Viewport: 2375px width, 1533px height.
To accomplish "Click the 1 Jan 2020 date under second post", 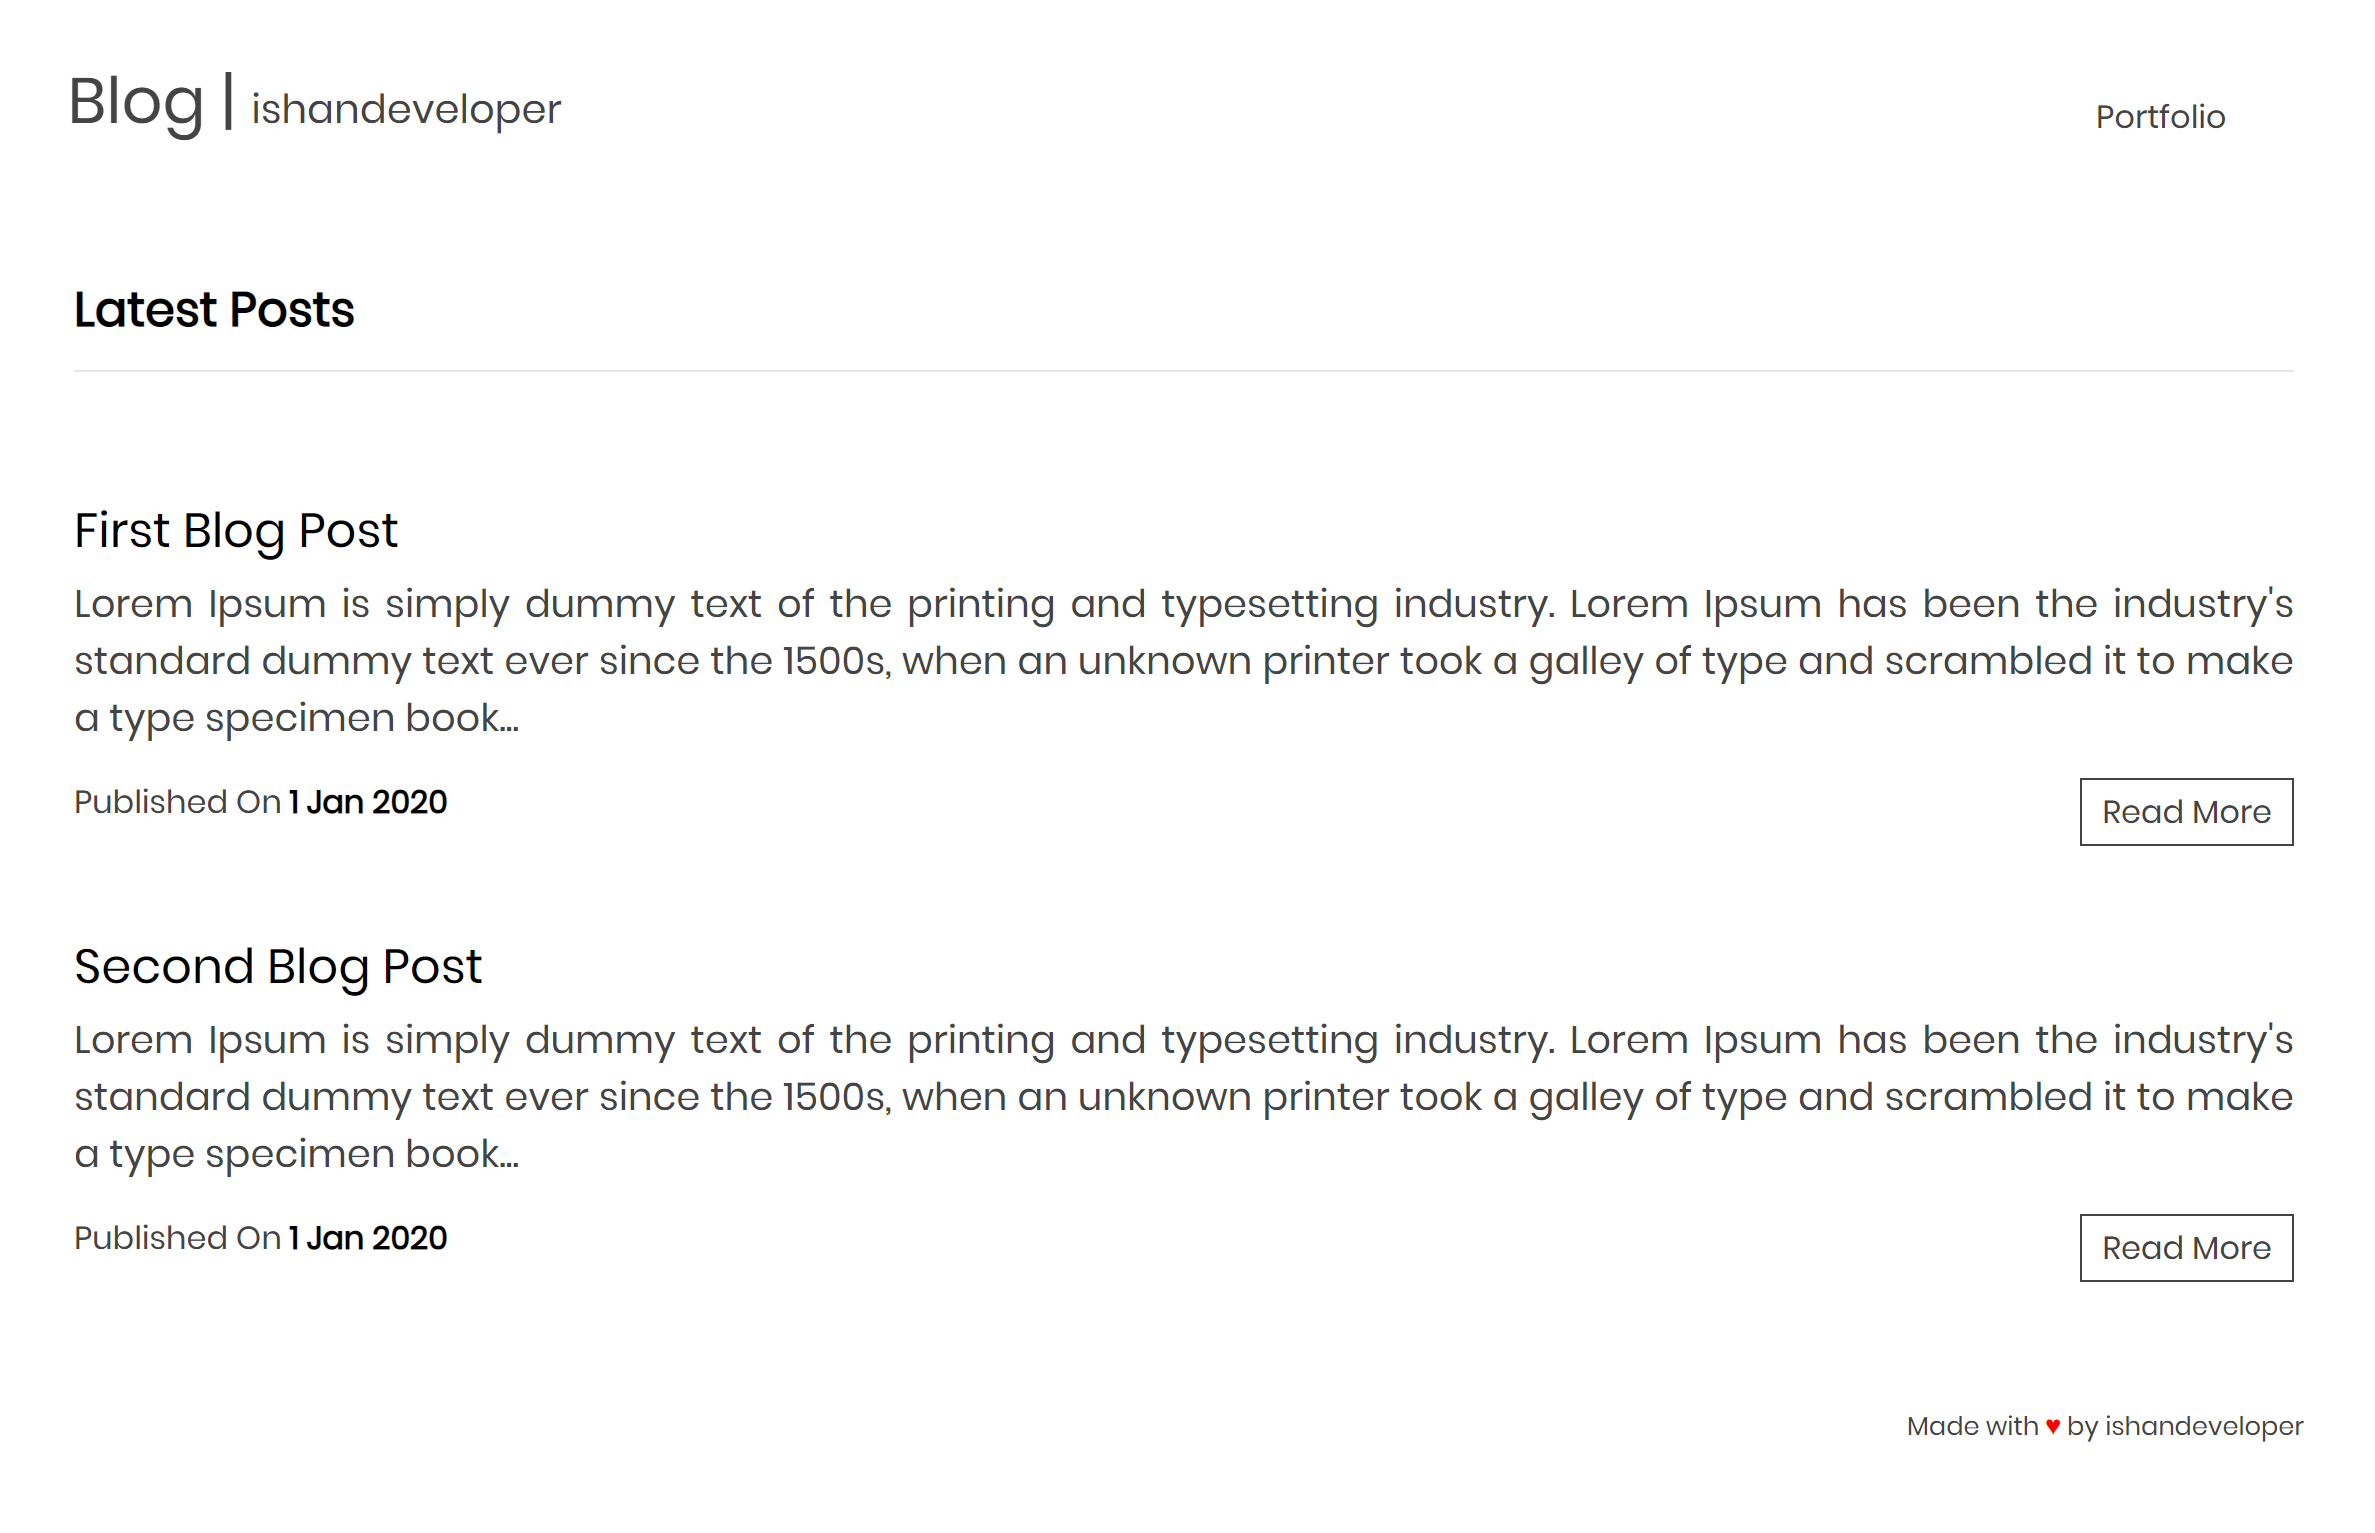I will pyautogui.click(x=368, y=1238).
